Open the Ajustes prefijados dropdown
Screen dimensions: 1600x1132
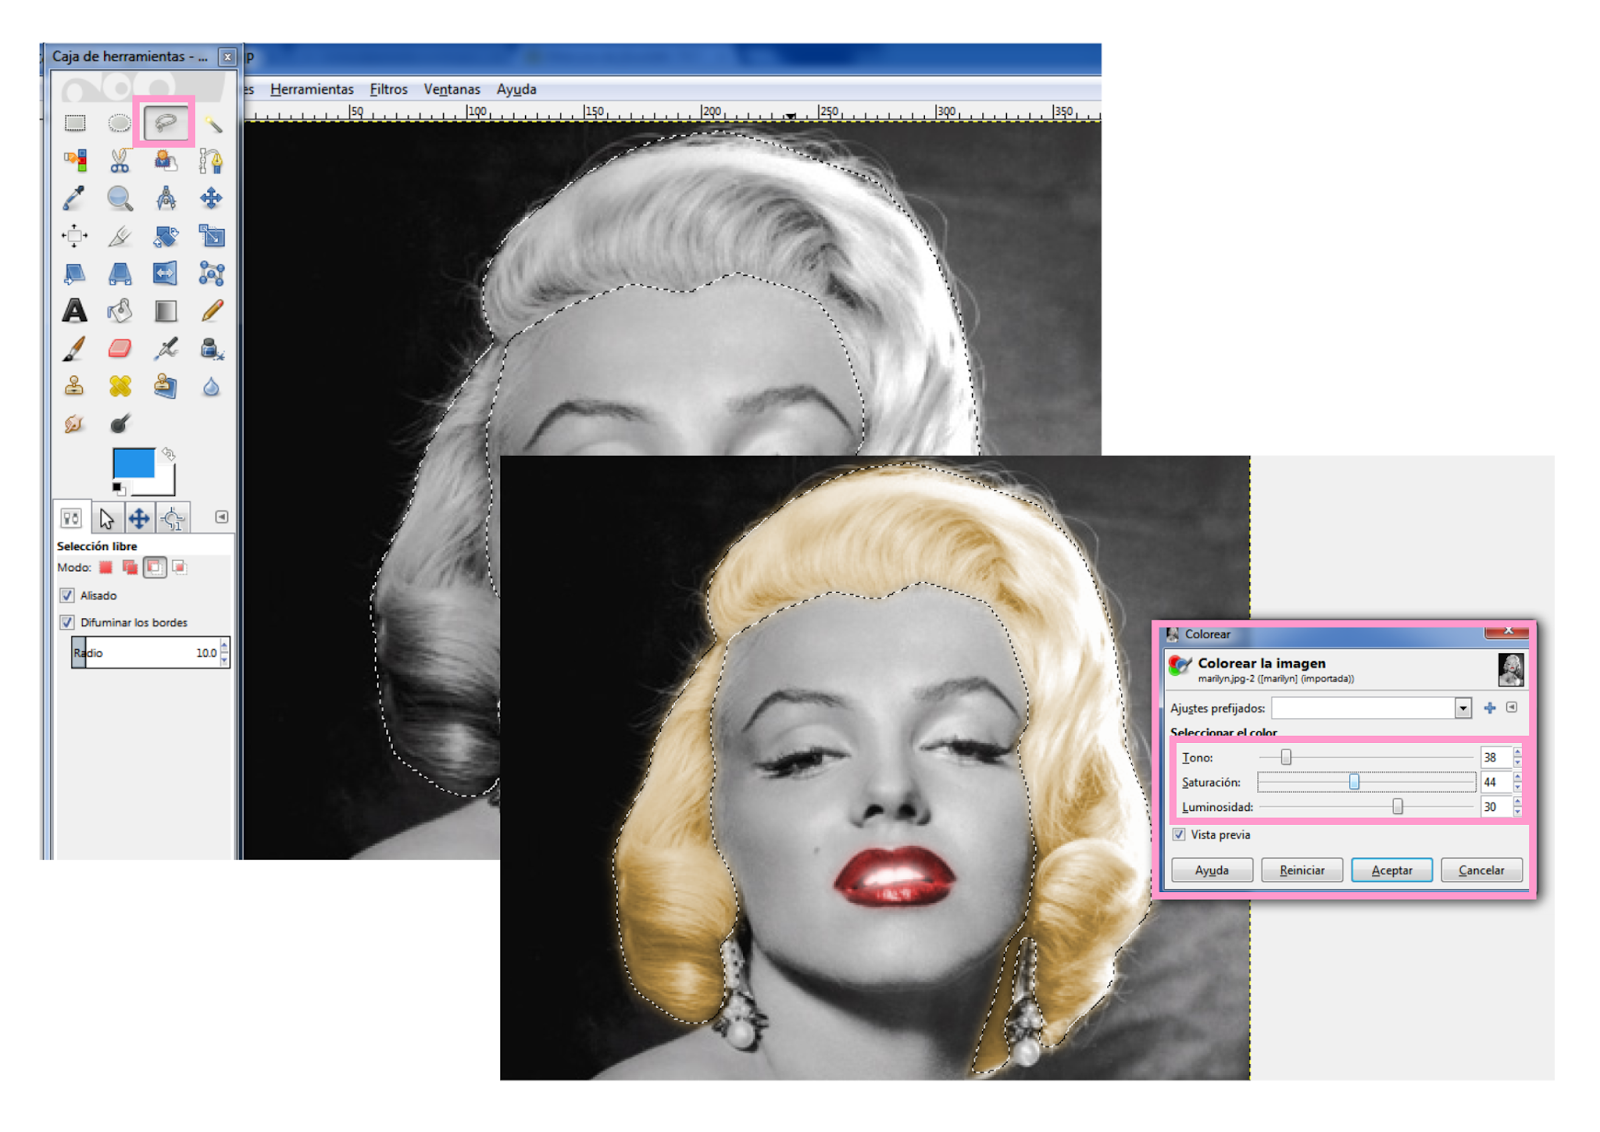1463,708
